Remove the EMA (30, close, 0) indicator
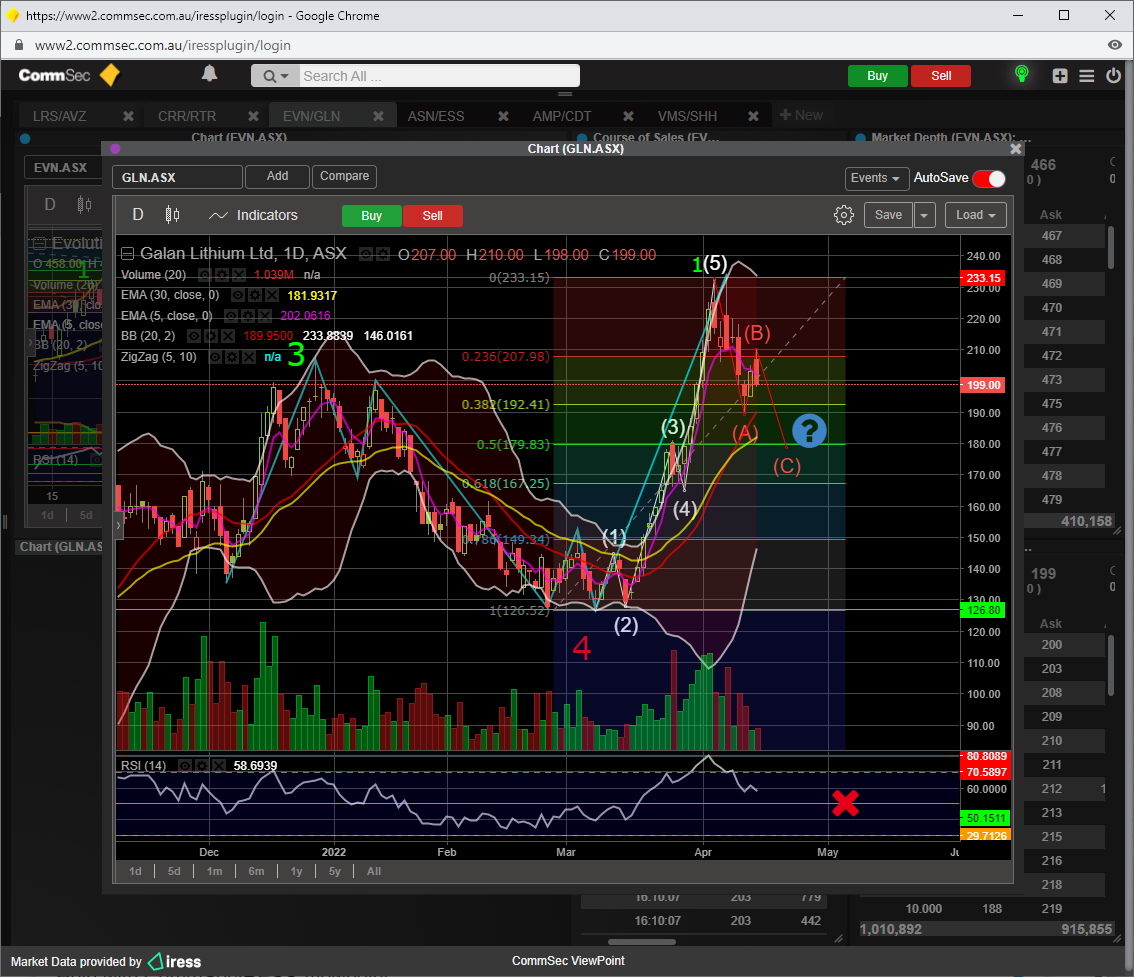 point(271,295)
